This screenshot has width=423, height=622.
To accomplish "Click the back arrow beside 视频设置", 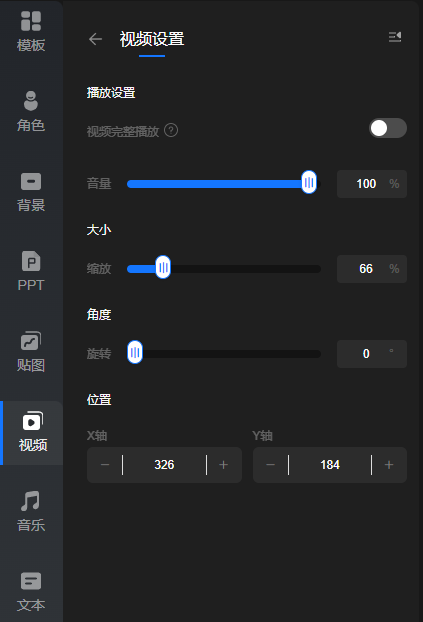I will pos(96,39).
